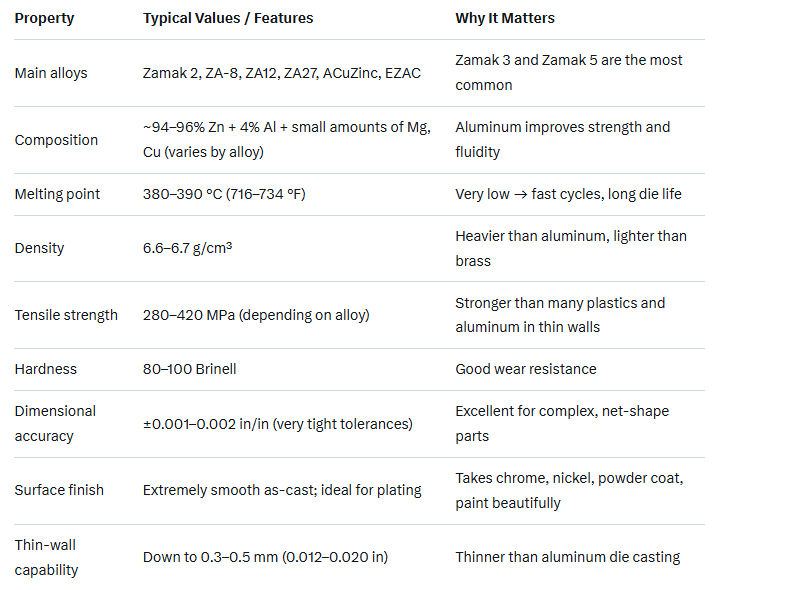Click the "Density" property label
Viewport: 795px width, 590px height.
(x=39, y=248)
